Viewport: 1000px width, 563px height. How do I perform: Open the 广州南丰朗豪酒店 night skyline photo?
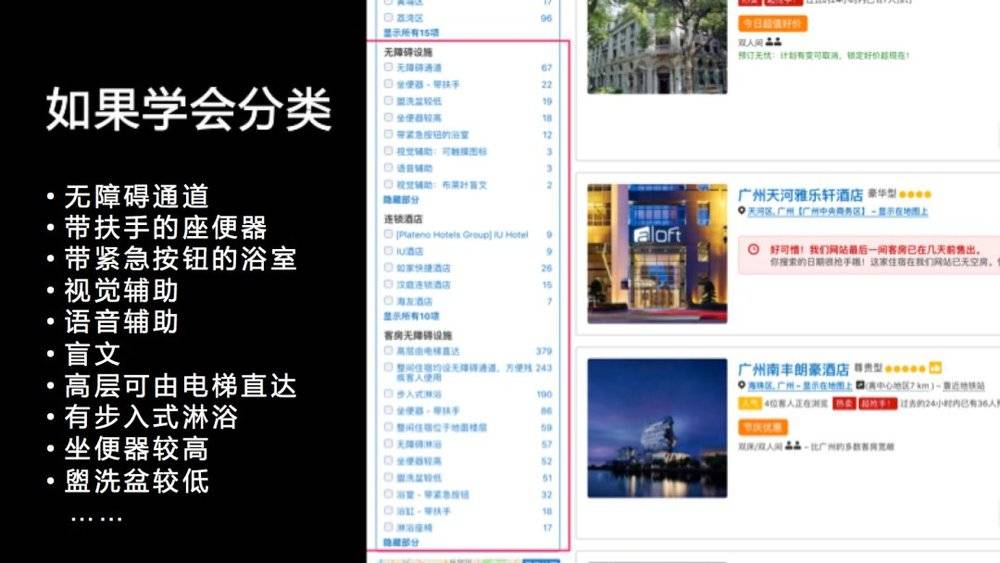[656, 428]
